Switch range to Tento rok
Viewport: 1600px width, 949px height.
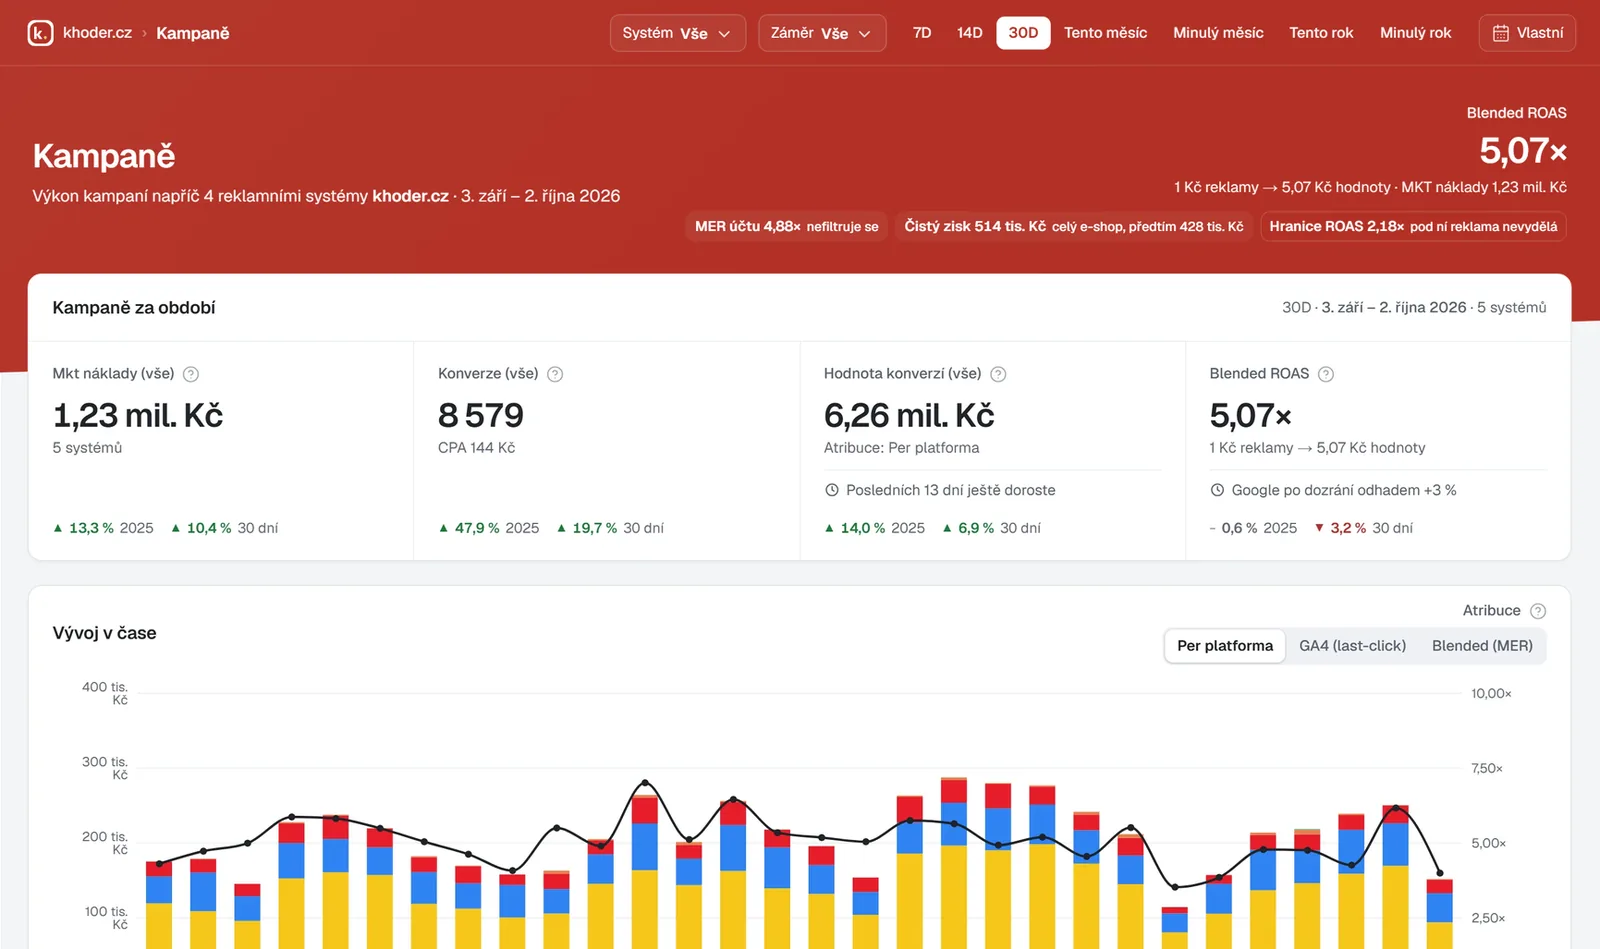click(x=1321, y=33)
